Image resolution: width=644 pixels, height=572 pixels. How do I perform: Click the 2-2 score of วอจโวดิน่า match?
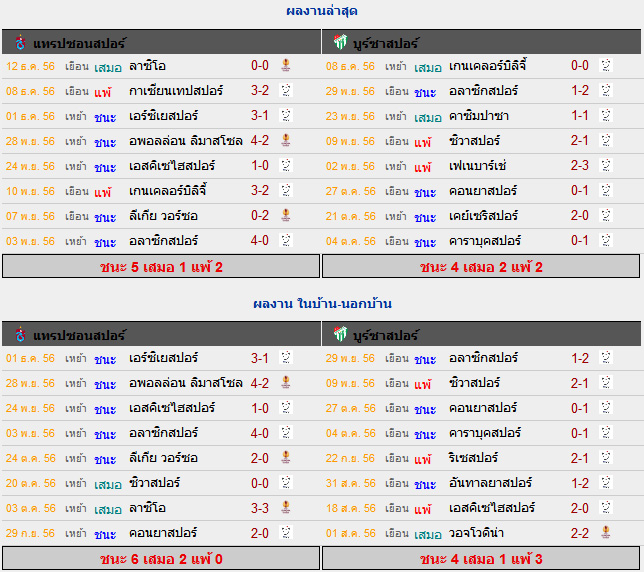point(580,533)
